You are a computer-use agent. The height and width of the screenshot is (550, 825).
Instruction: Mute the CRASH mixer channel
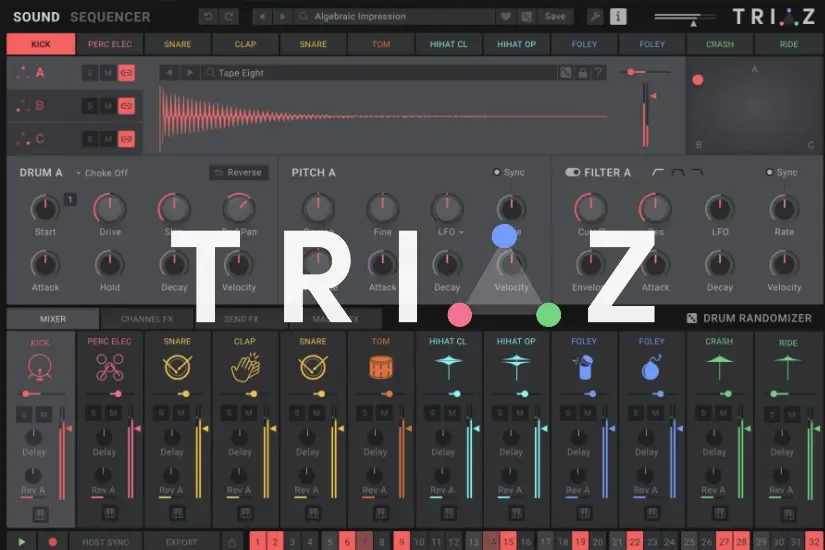724,413
